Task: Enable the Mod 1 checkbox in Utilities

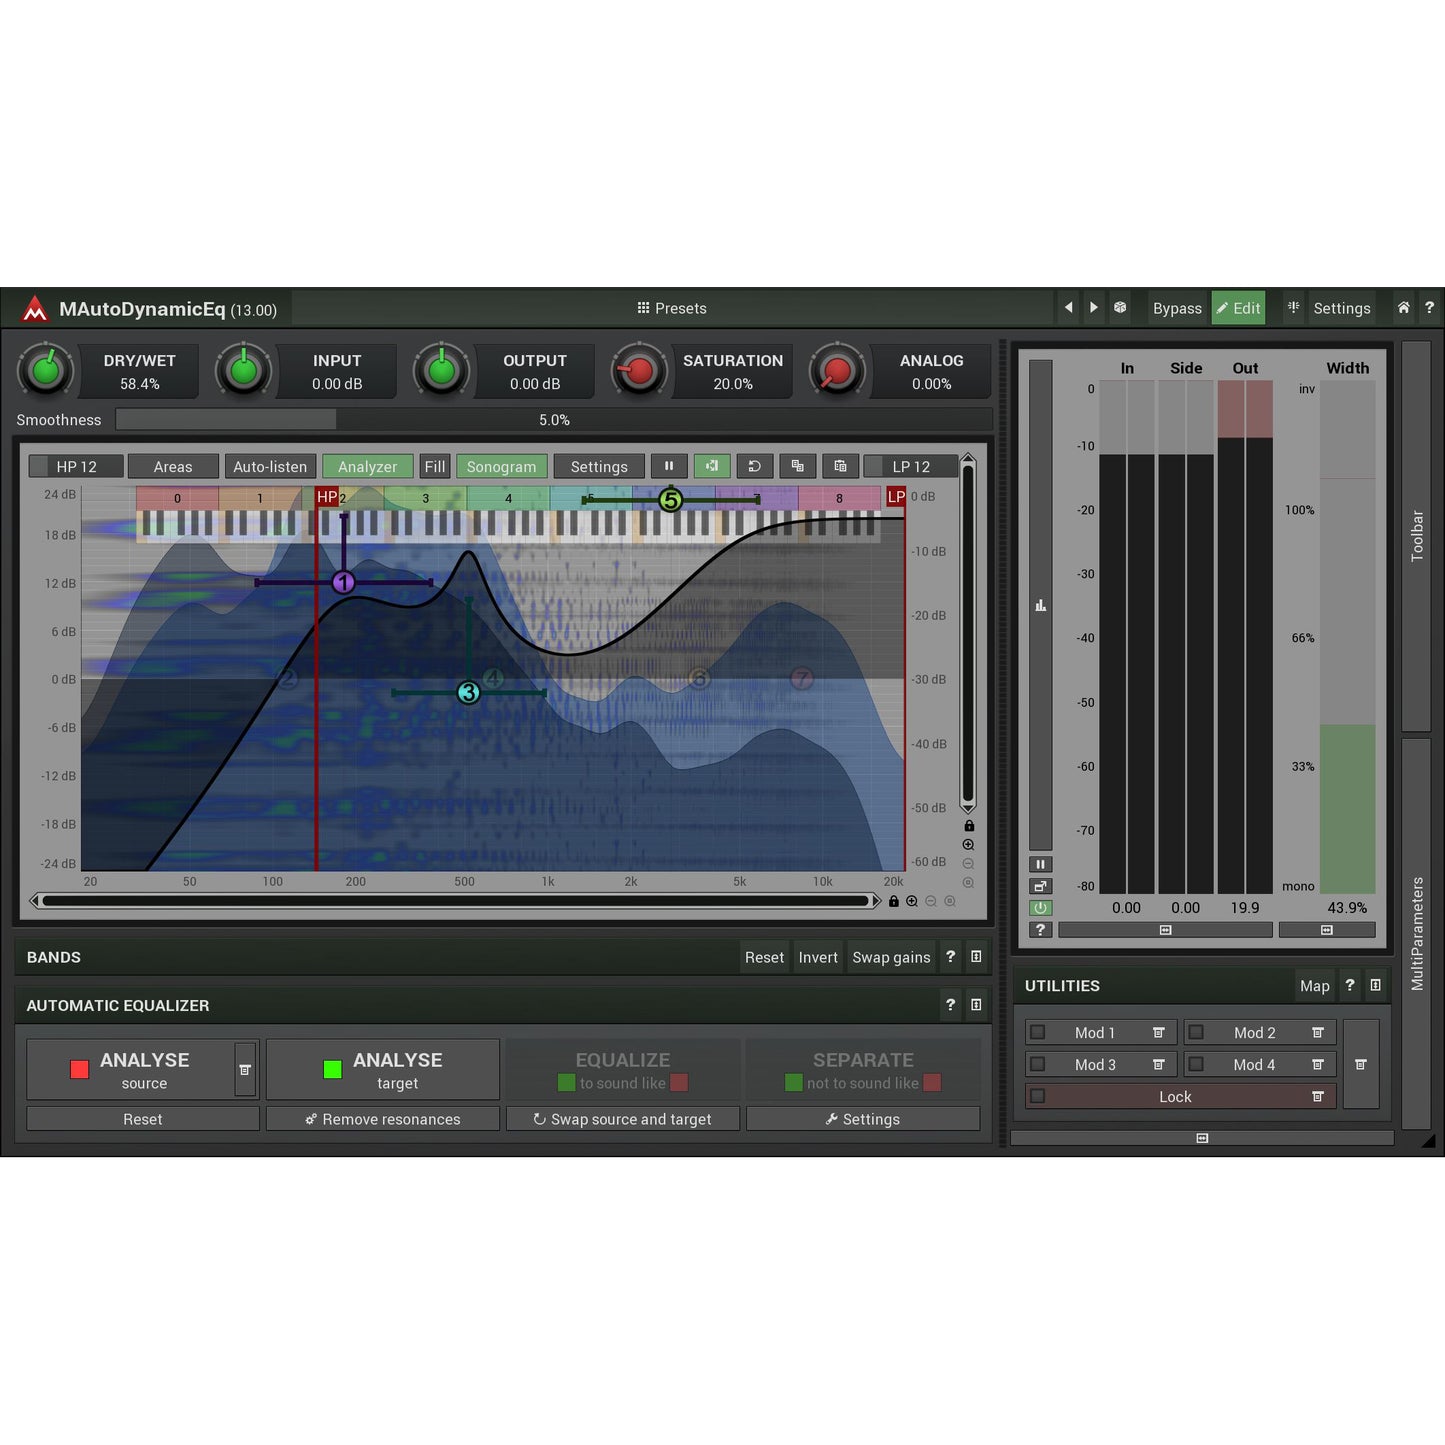Action: [1037, 1032]
